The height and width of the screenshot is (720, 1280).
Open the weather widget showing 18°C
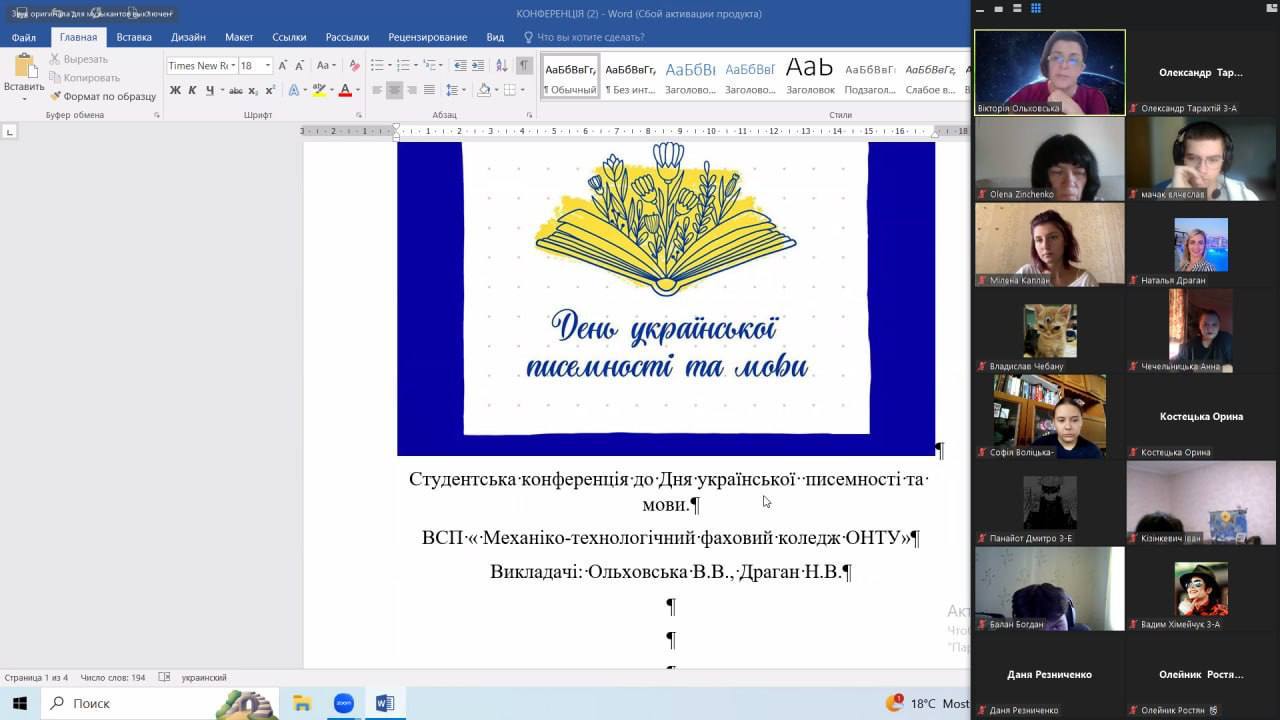pyautogui.click(x=927, y=703)
